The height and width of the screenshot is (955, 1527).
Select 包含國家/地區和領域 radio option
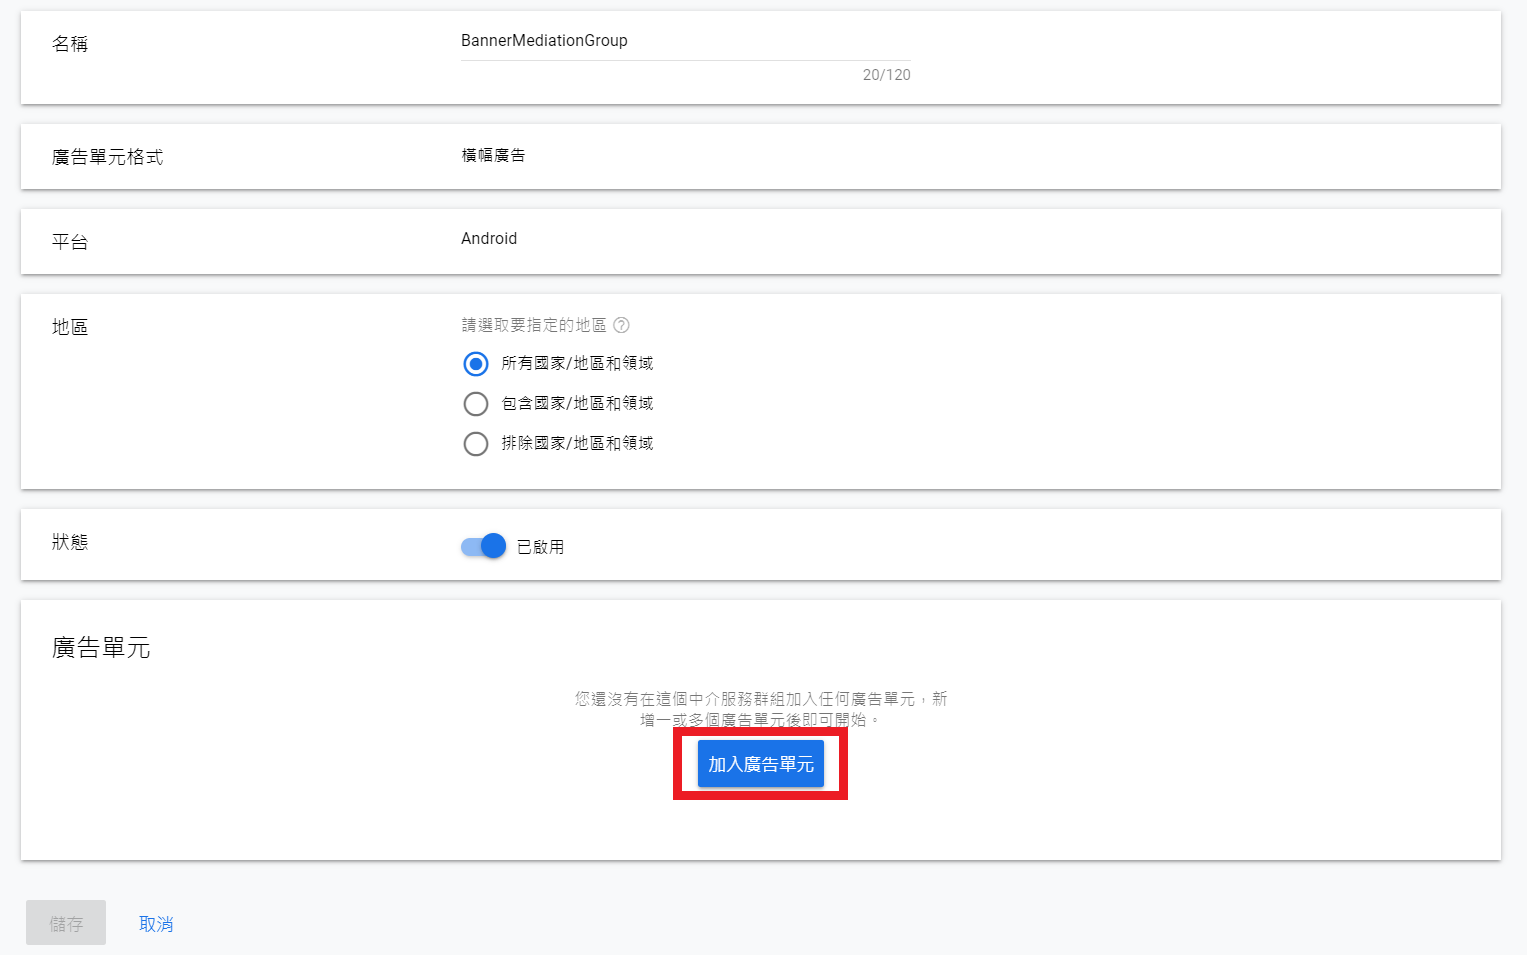coord(476,403)
